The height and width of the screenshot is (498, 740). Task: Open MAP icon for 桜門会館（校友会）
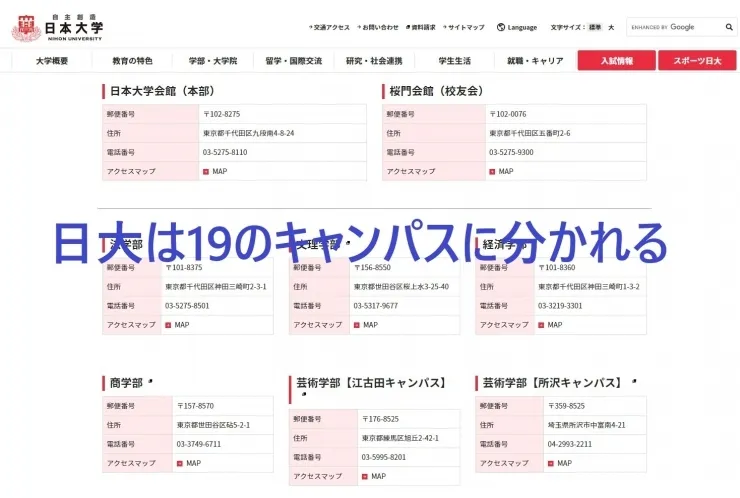(x=492, y=172)
